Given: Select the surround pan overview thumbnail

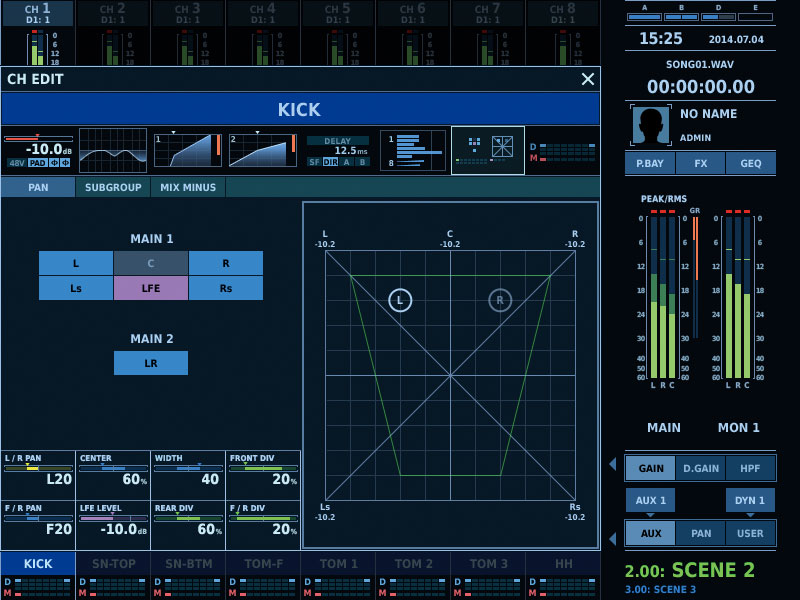Looking at the screenshot, I should coord(488,150).
